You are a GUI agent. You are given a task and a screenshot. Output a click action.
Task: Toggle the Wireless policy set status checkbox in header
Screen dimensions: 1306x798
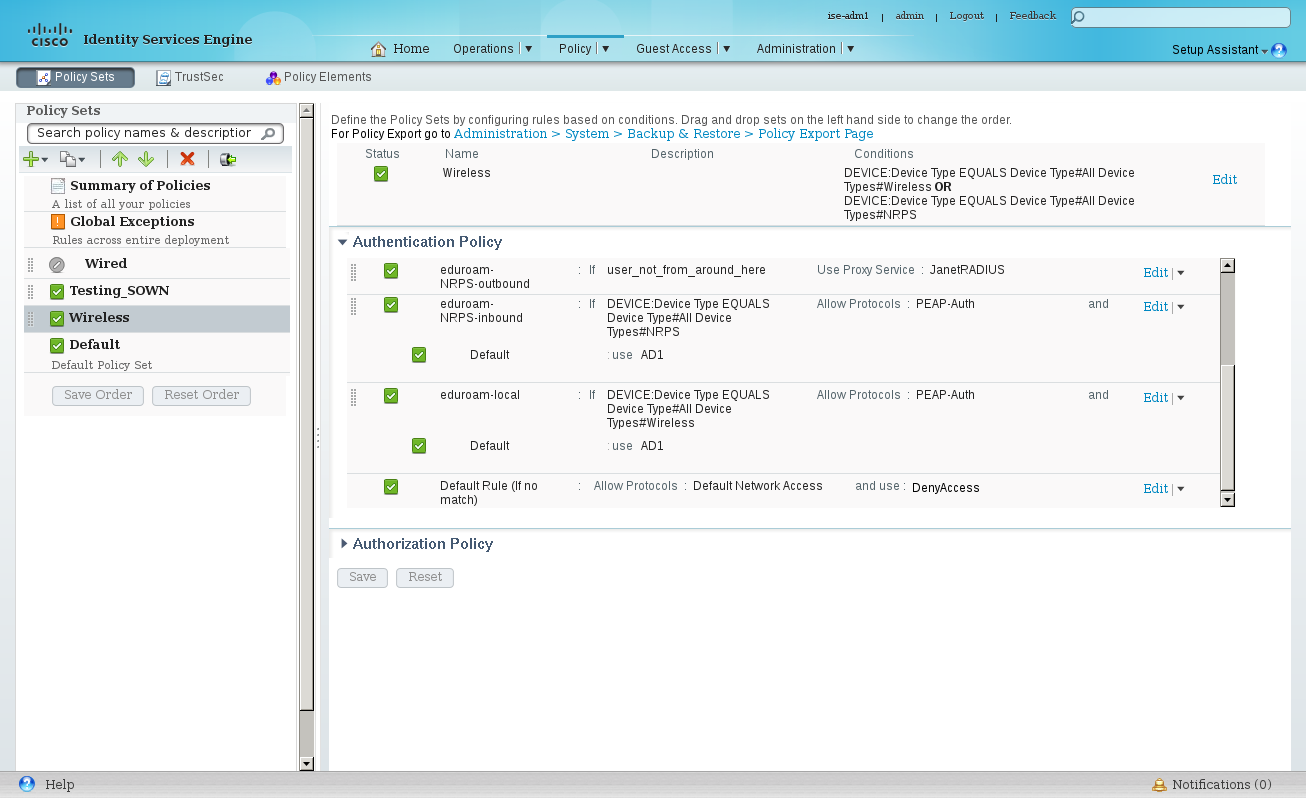point(381,174)
